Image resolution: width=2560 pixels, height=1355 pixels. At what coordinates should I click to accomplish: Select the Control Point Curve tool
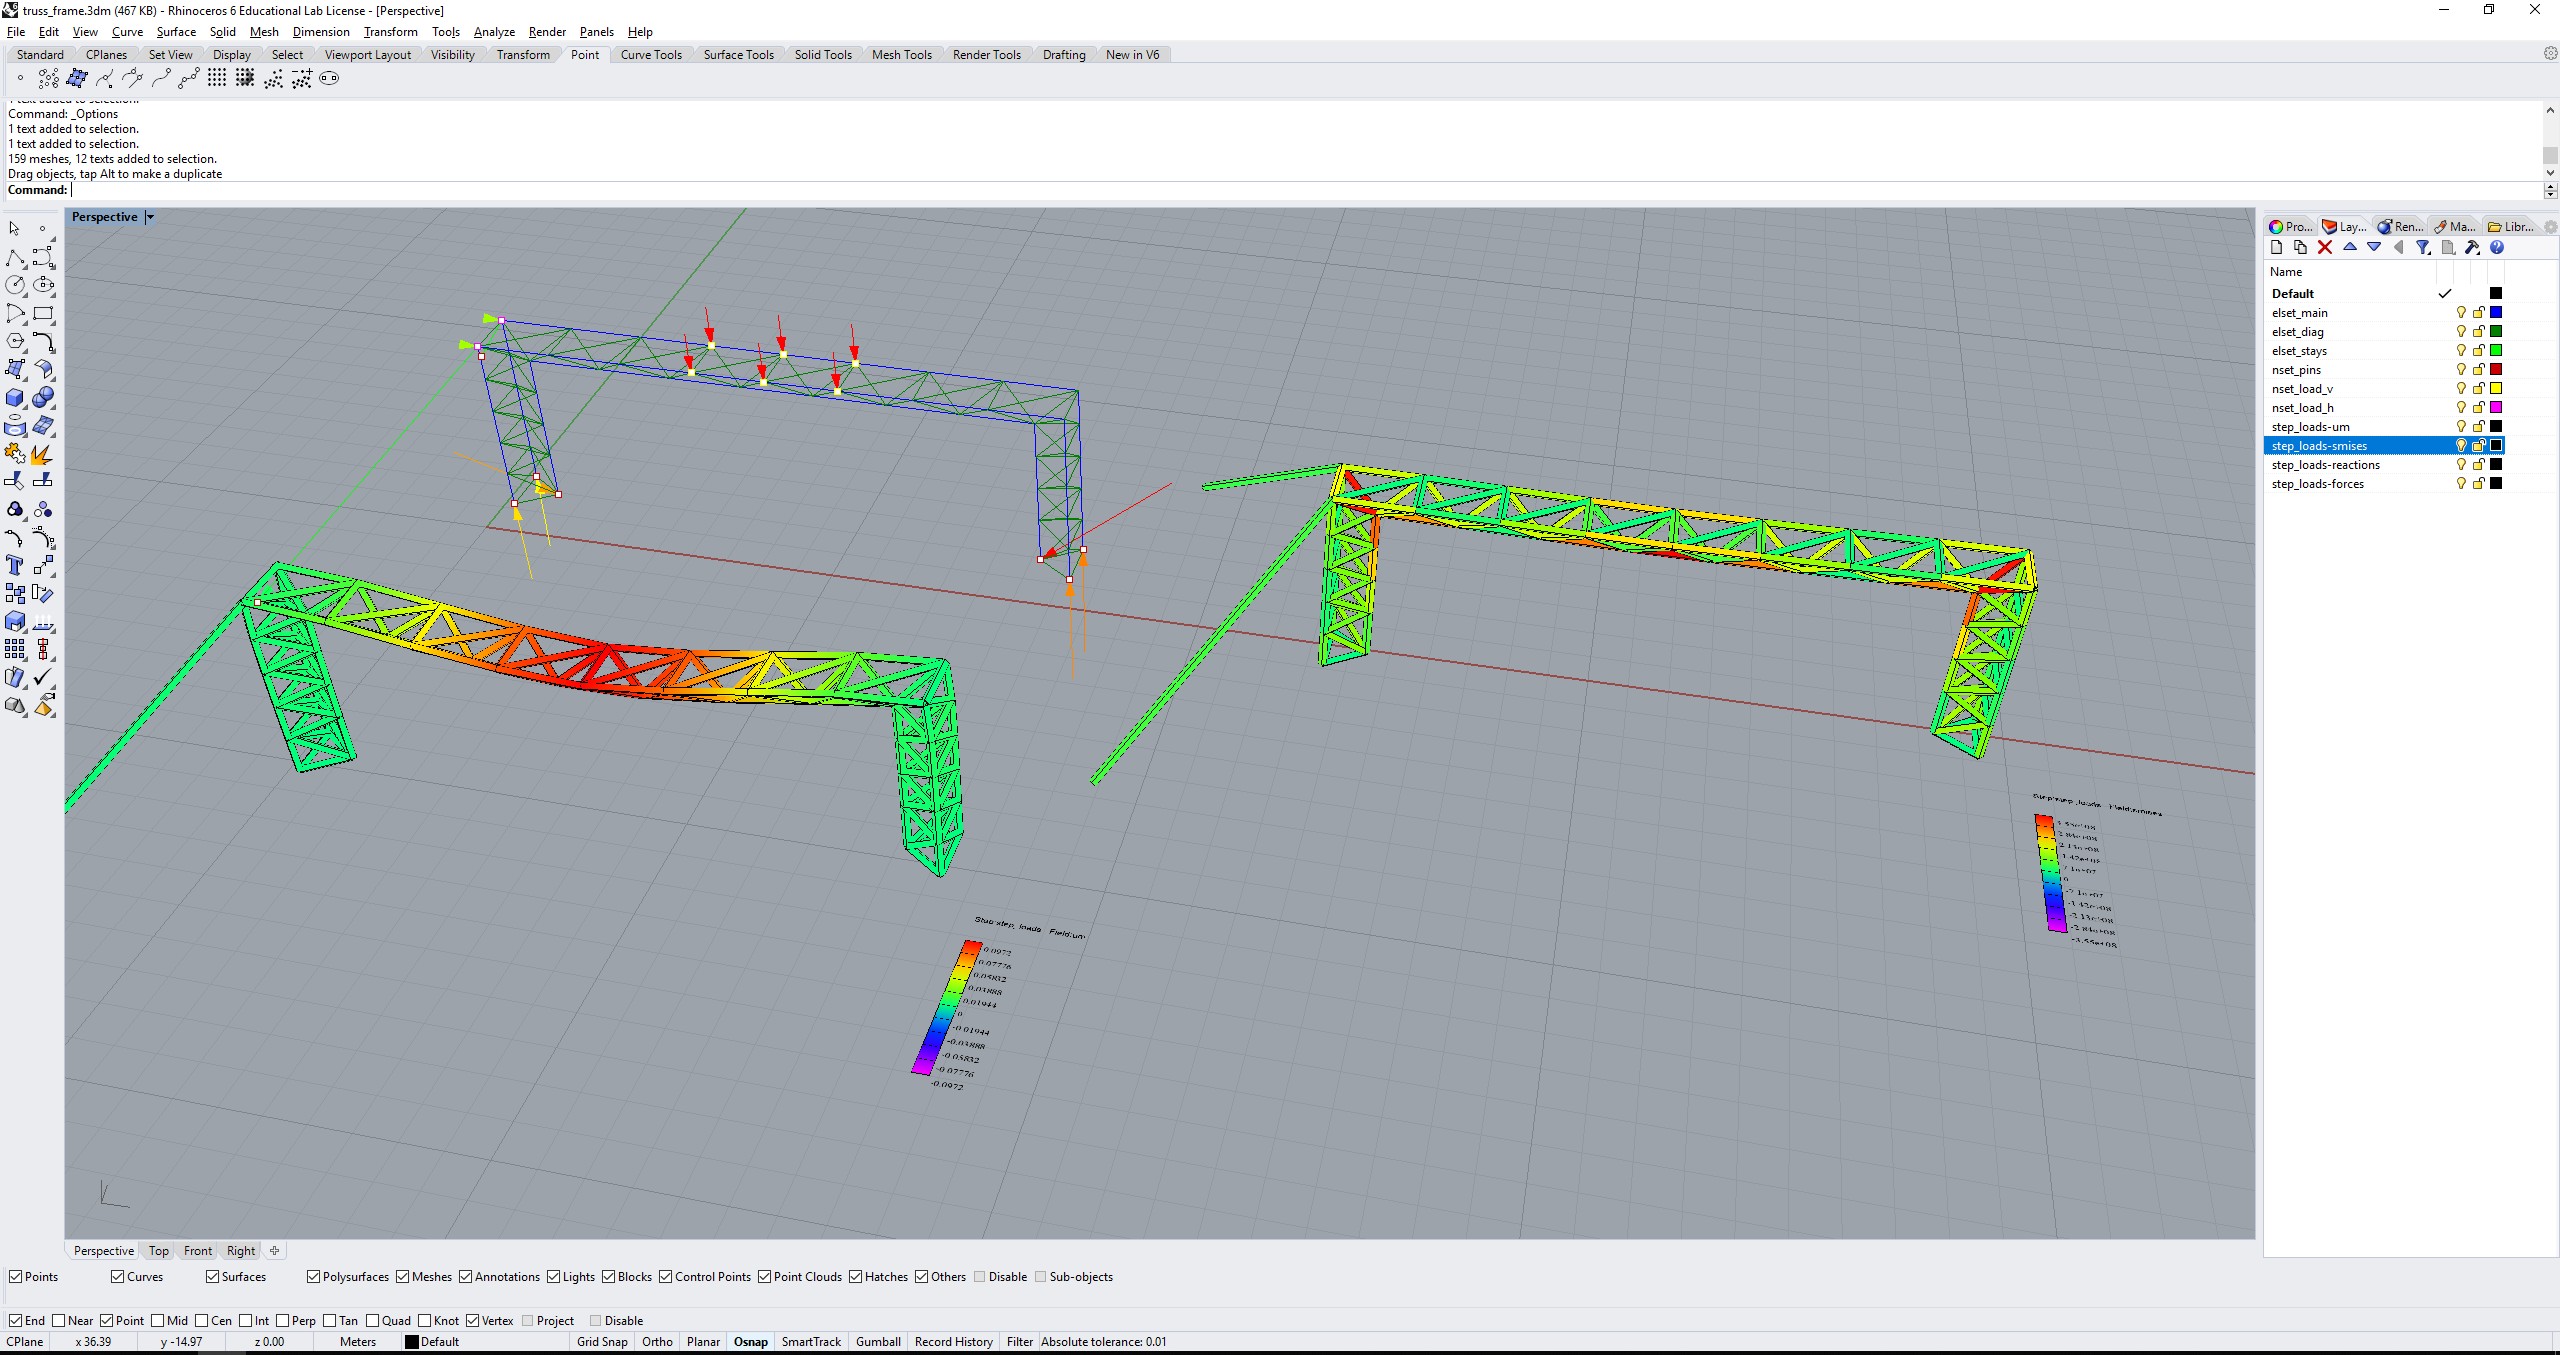coord(44,257)
